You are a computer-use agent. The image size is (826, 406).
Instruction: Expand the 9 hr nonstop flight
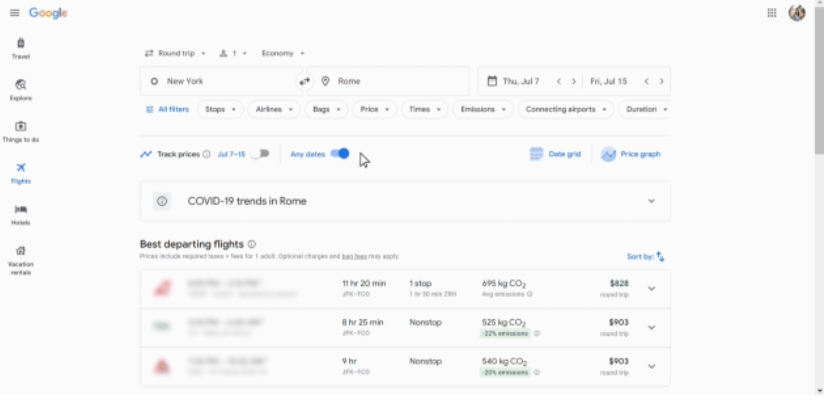coord(652,367)
